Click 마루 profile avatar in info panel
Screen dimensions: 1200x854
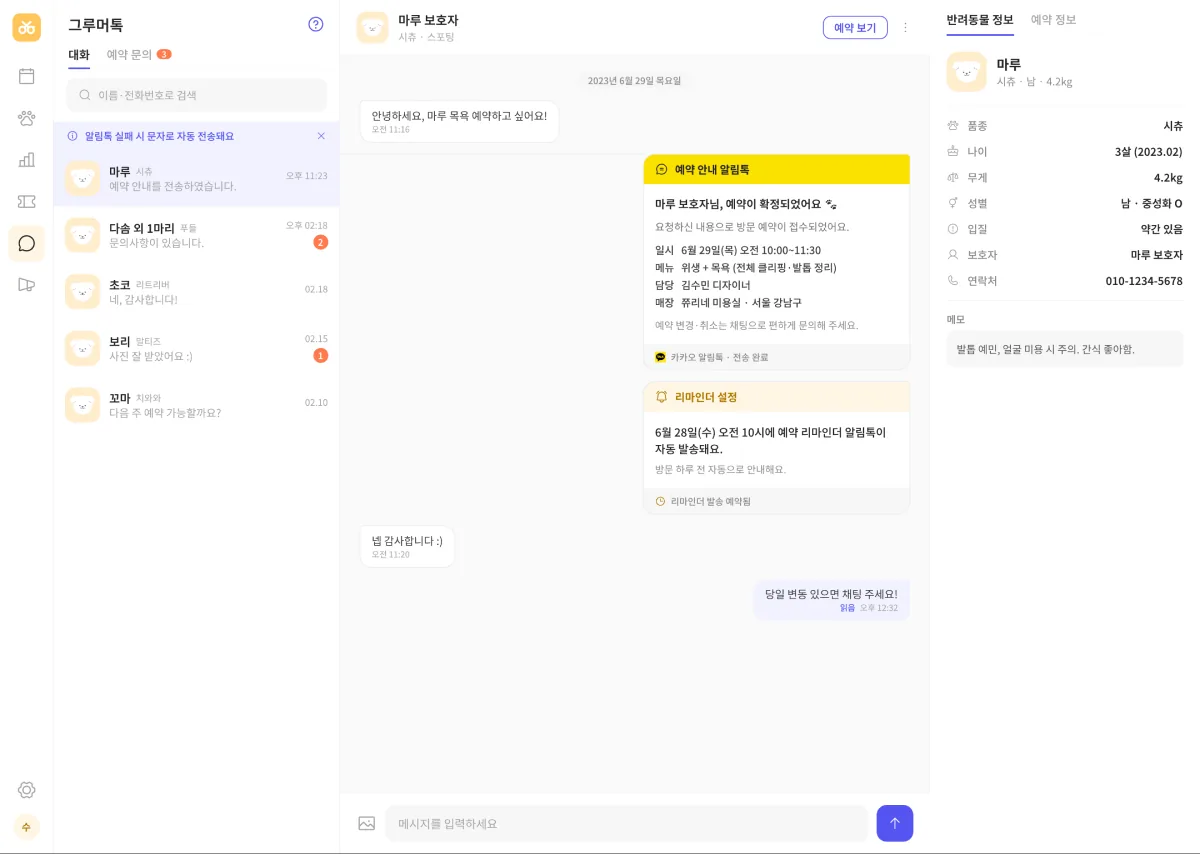966,72
